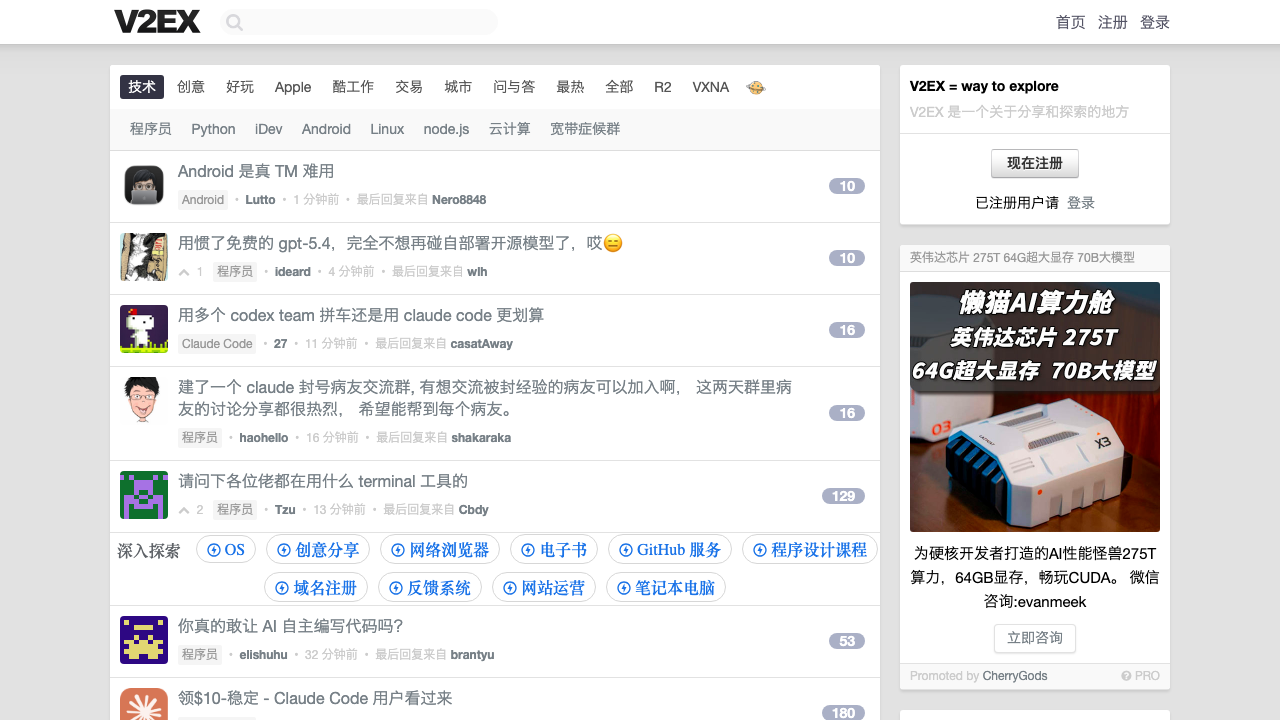Image resolution: width=1280 pixels, height=720 pixels.
Task: Switch to R2 tab
Action: pos(663,87)
